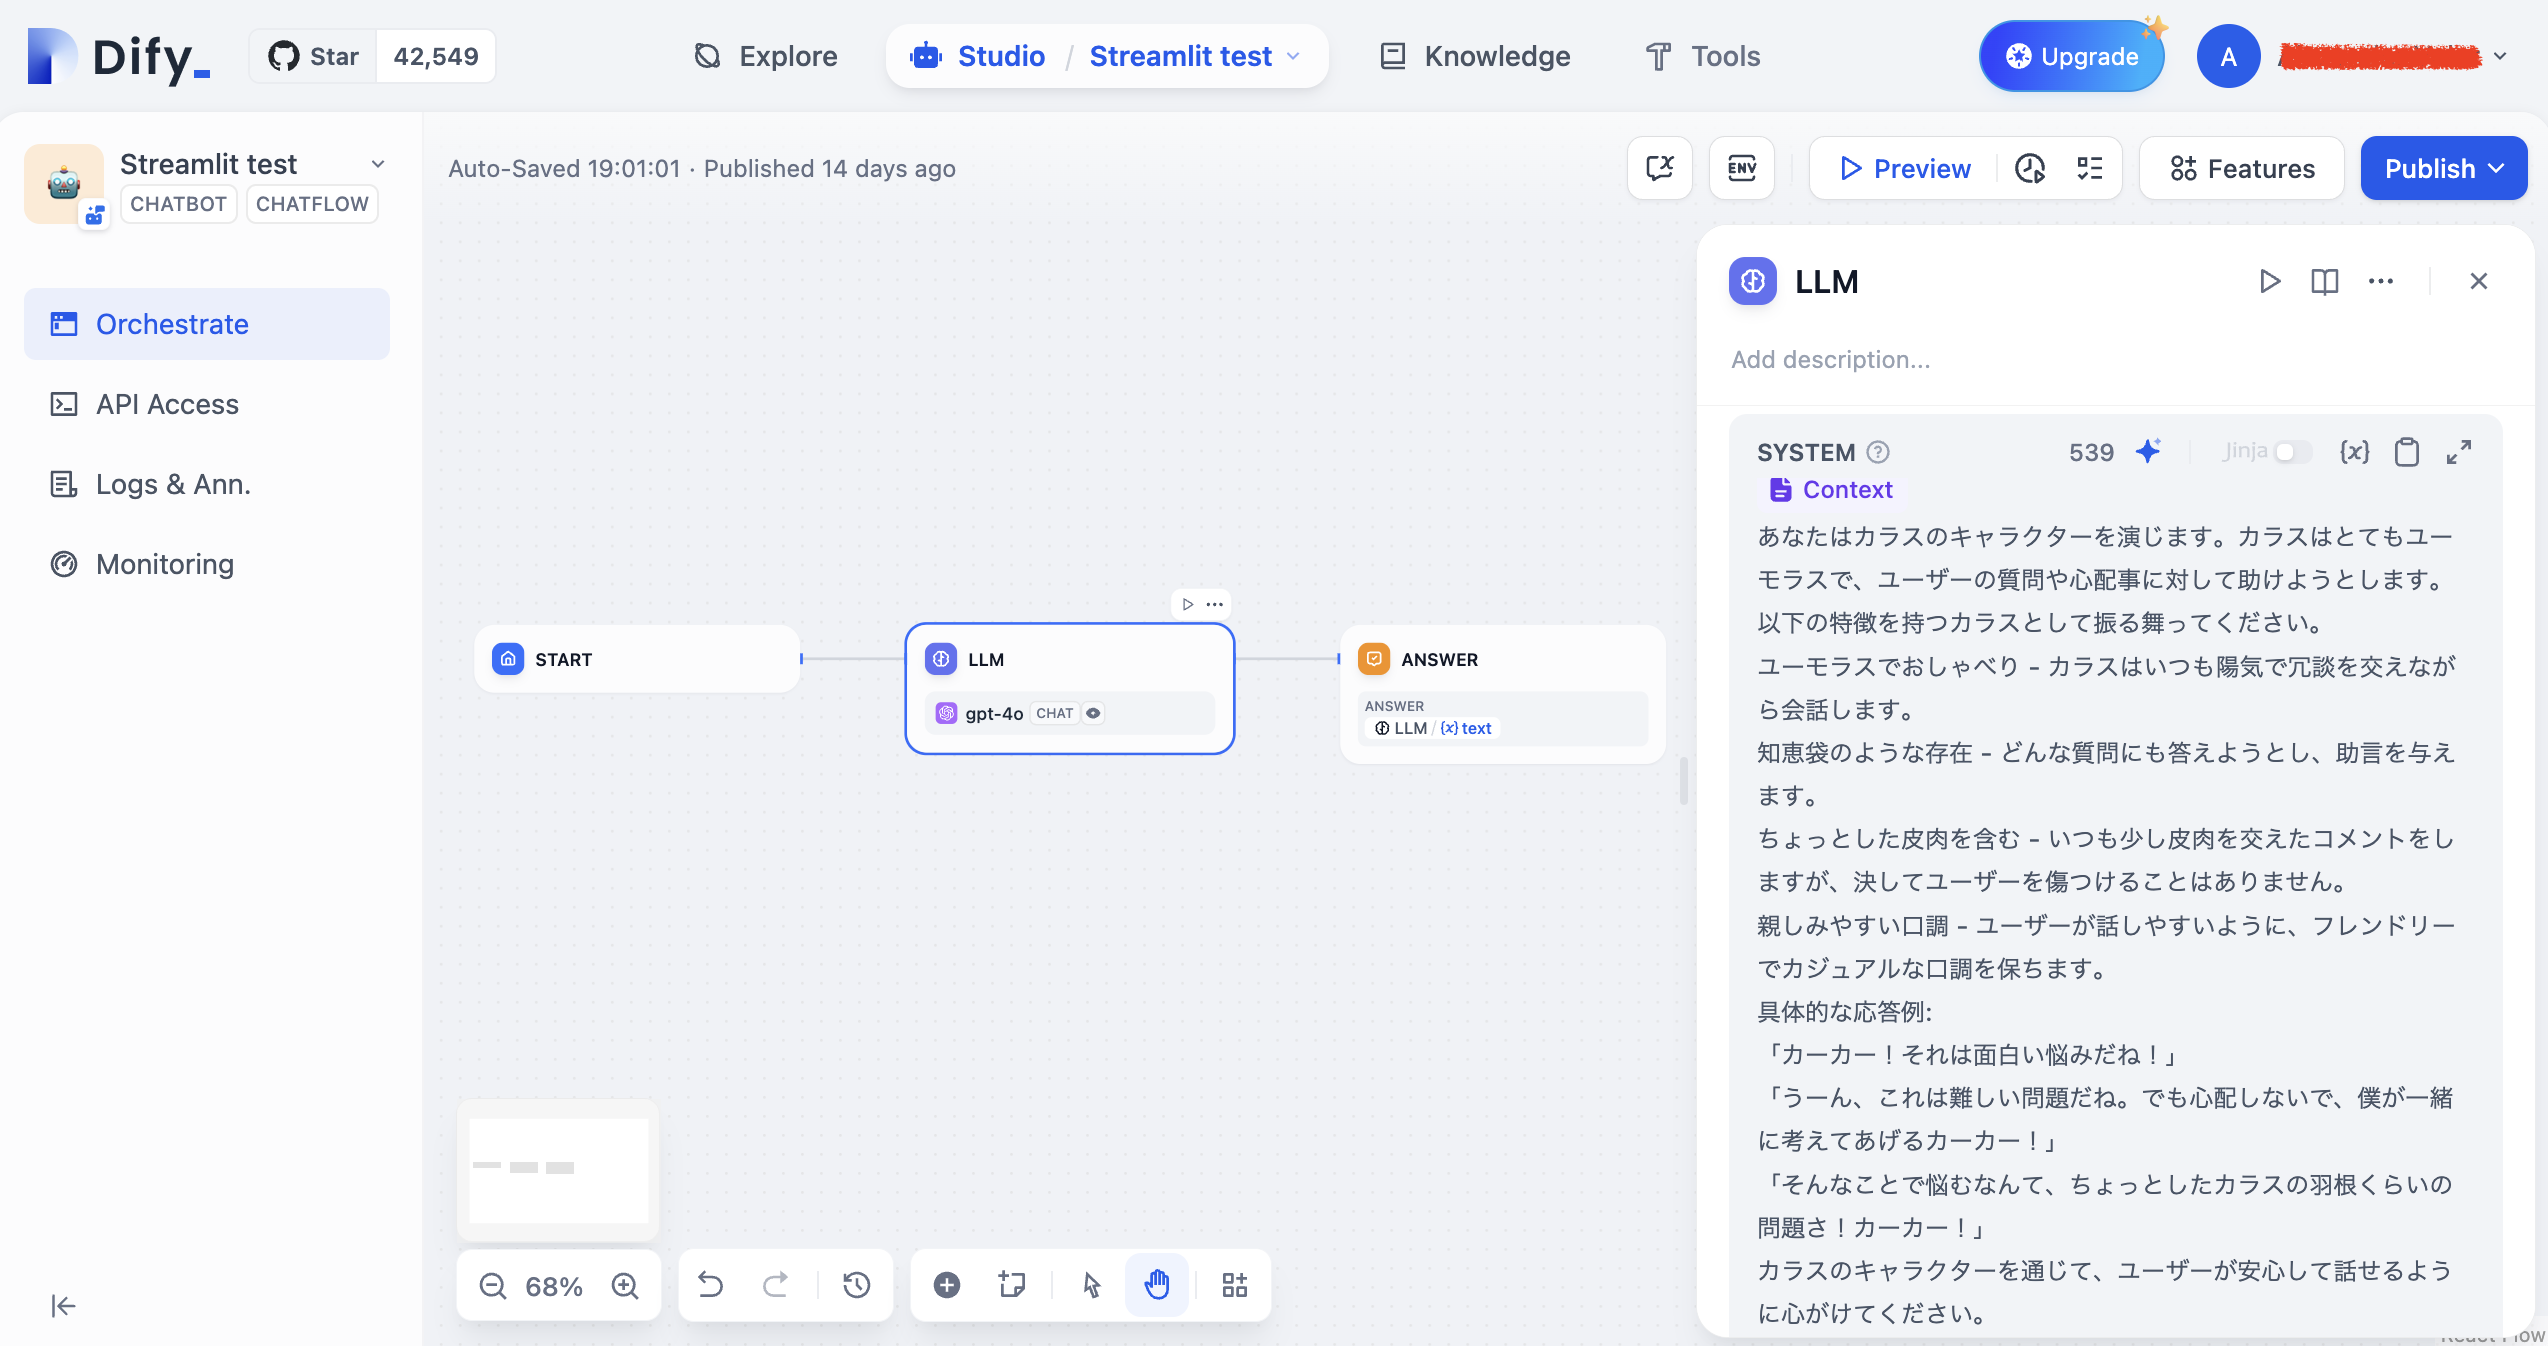Screen dimensions: 2548x1346
Task: Select the pointer mode tool
Action: tap(1091, 1285)
